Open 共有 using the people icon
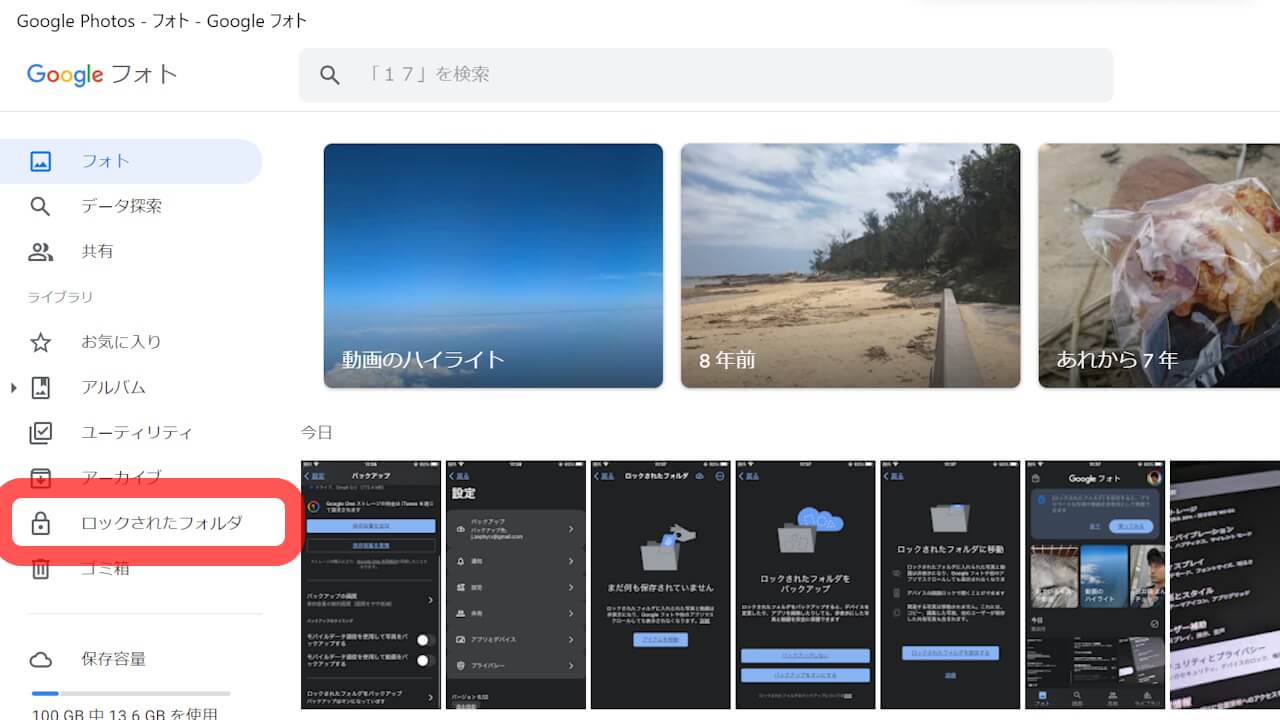Image resolution: width=1280 pixels, height=720 pixels. (x=40, y=251)
